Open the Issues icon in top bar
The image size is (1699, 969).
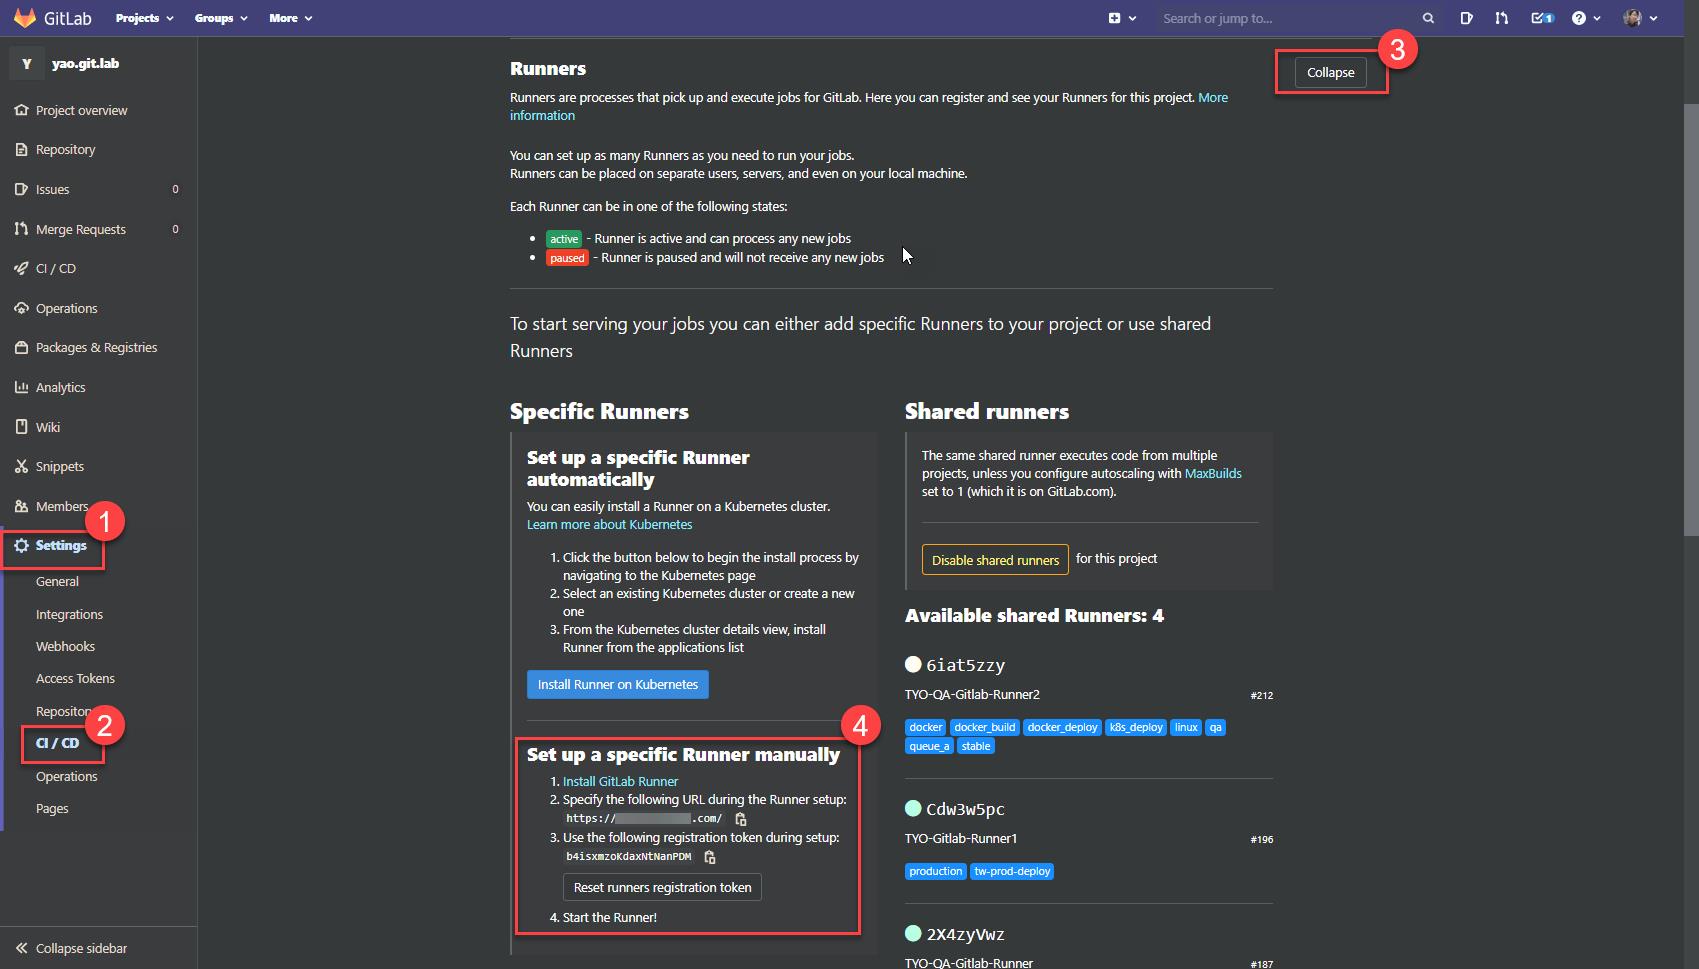click(x=1466, y=18)
